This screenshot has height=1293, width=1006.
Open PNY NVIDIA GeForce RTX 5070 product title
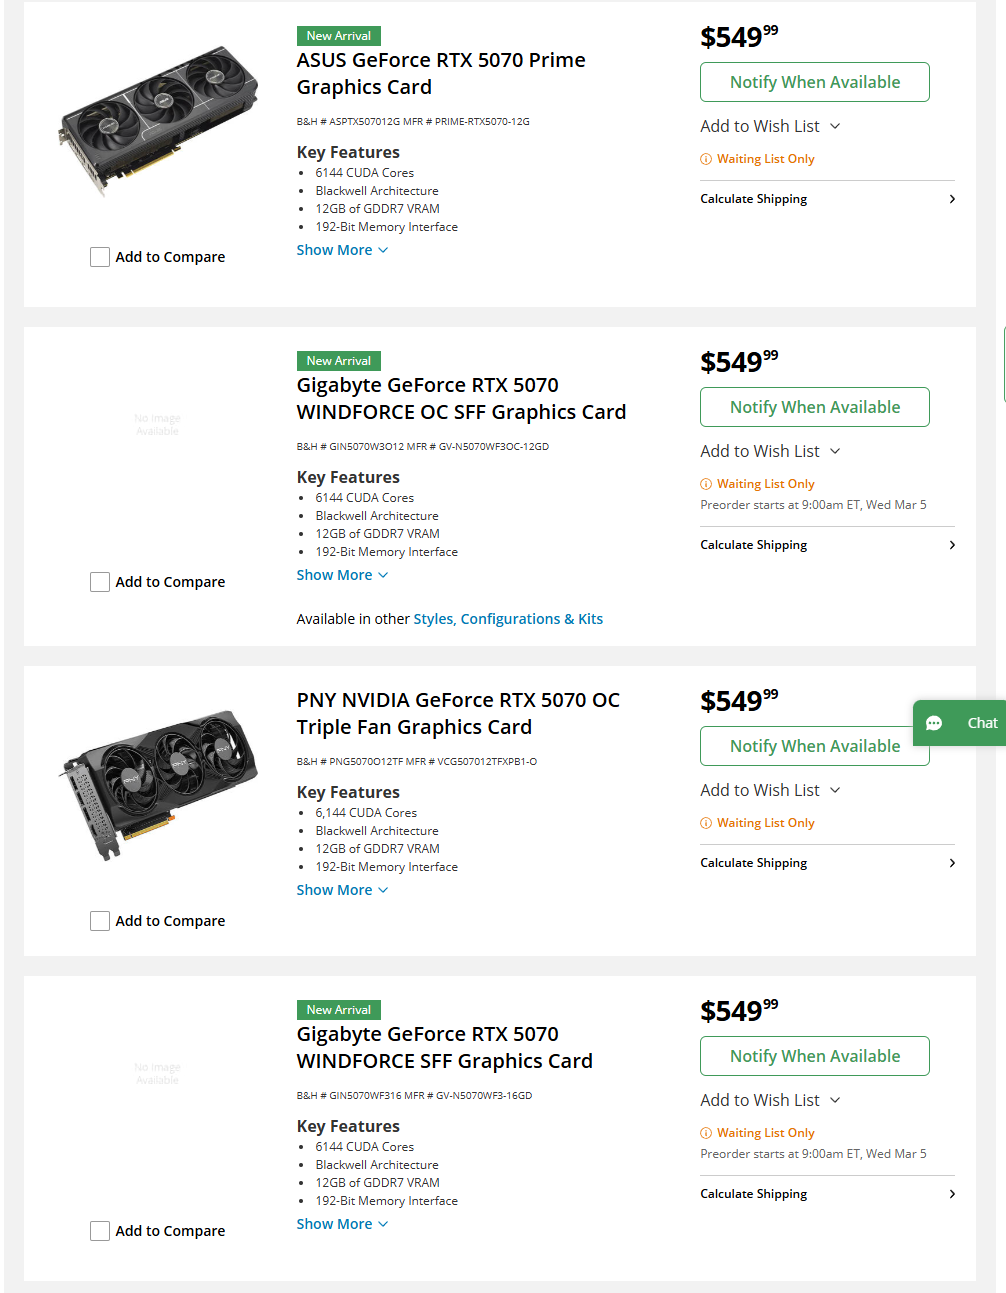tap(457, 713)
